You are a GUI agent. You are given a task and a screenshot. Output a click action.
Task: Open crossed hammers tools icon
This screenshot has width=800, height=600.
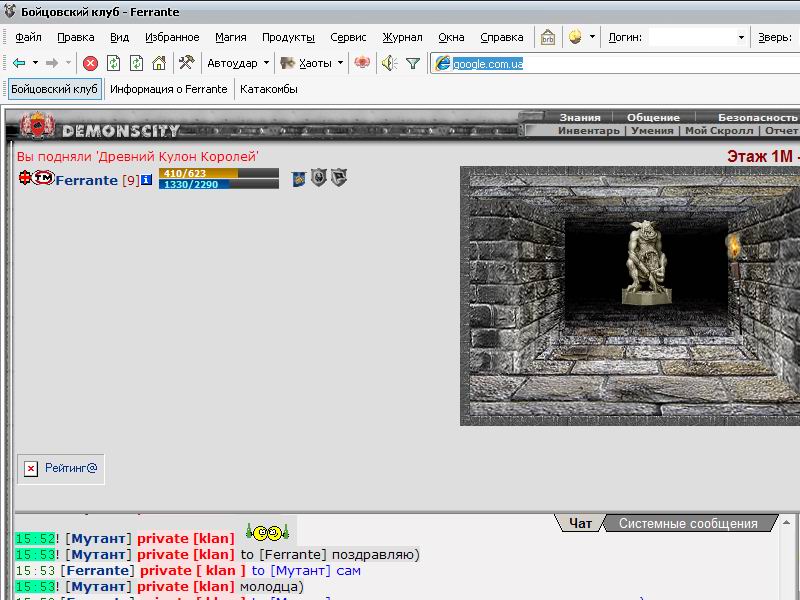tap(187, 63)
